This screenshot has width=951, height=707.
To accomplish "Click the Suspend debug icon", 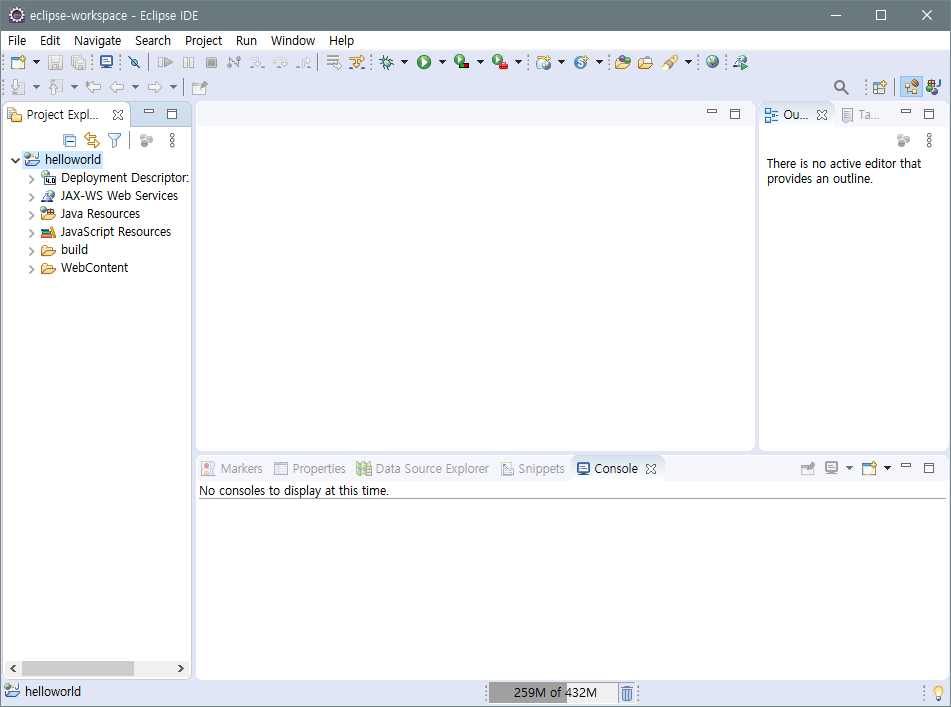I will (x=189, y=62).
